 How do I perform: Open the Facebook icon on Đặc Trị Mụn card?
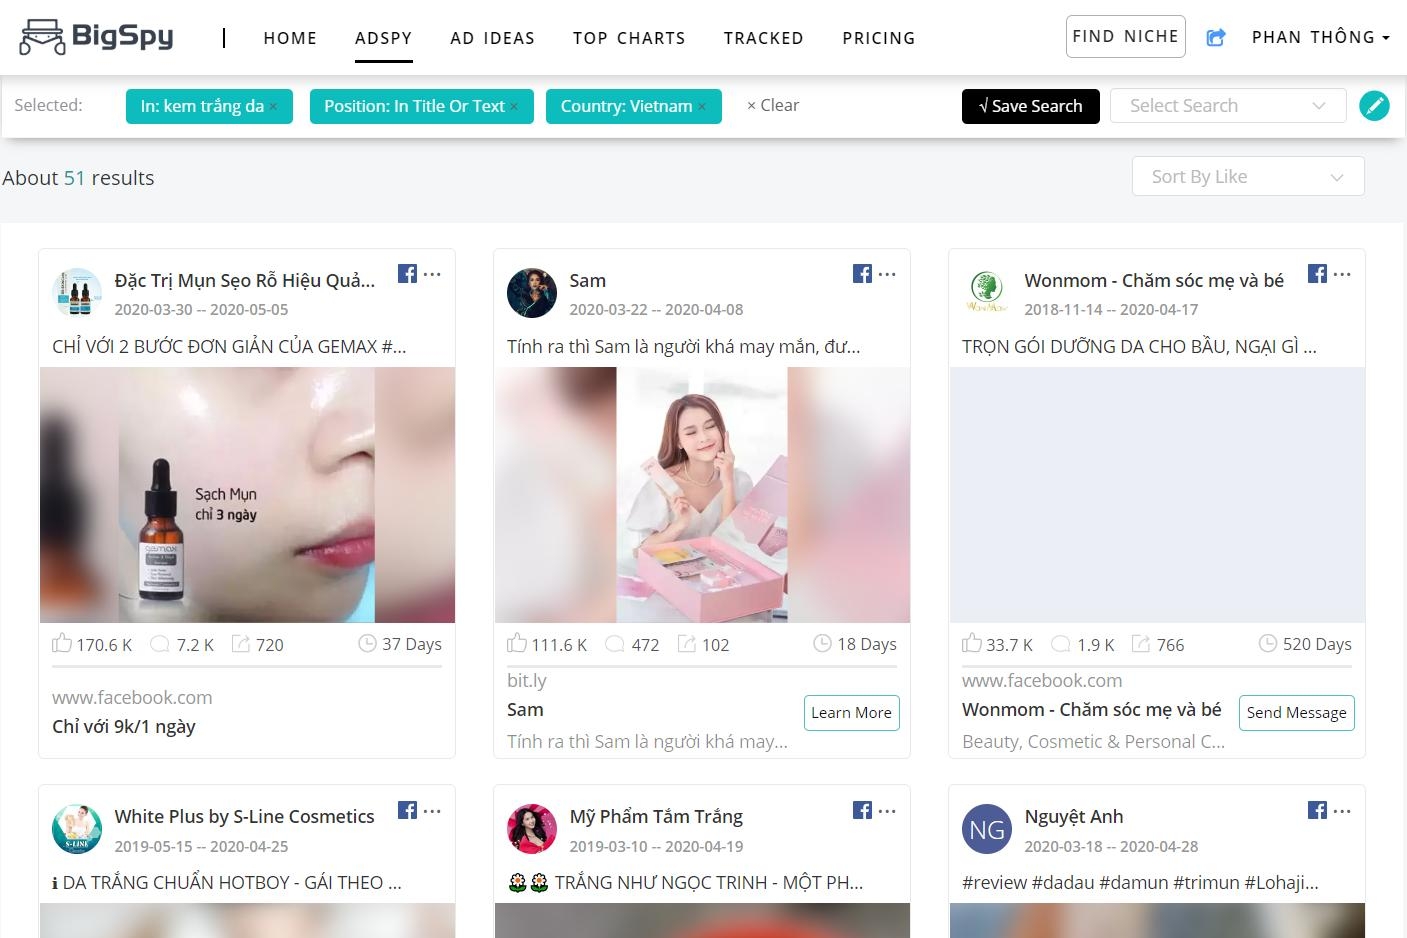[407, 273]
